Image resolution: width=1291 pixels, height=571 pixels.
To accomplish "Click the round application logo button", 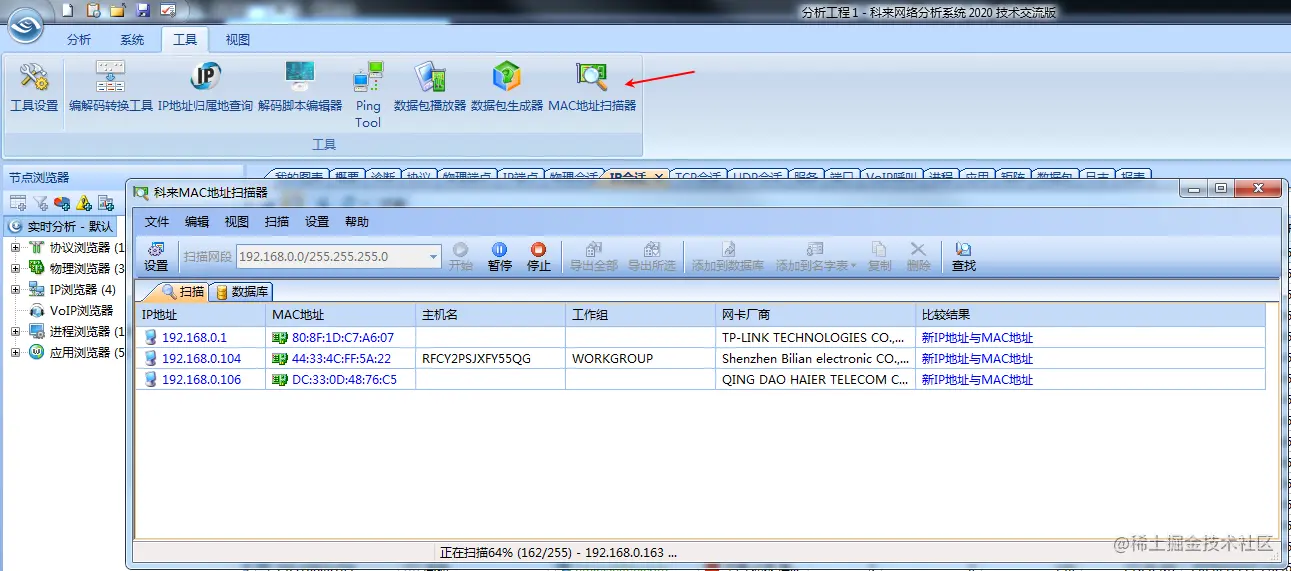I will [27, 25].
